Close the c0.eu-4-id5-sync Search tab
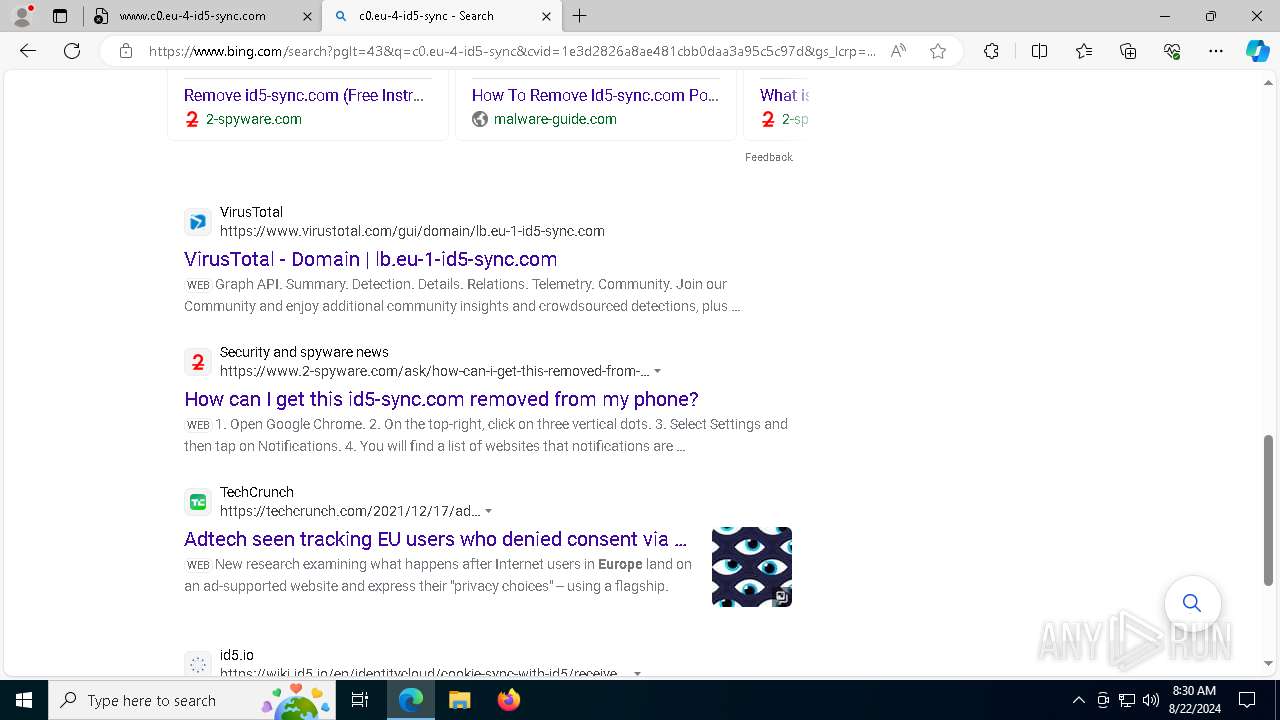Screen dimensions: 1280x720 coord(546,16)
